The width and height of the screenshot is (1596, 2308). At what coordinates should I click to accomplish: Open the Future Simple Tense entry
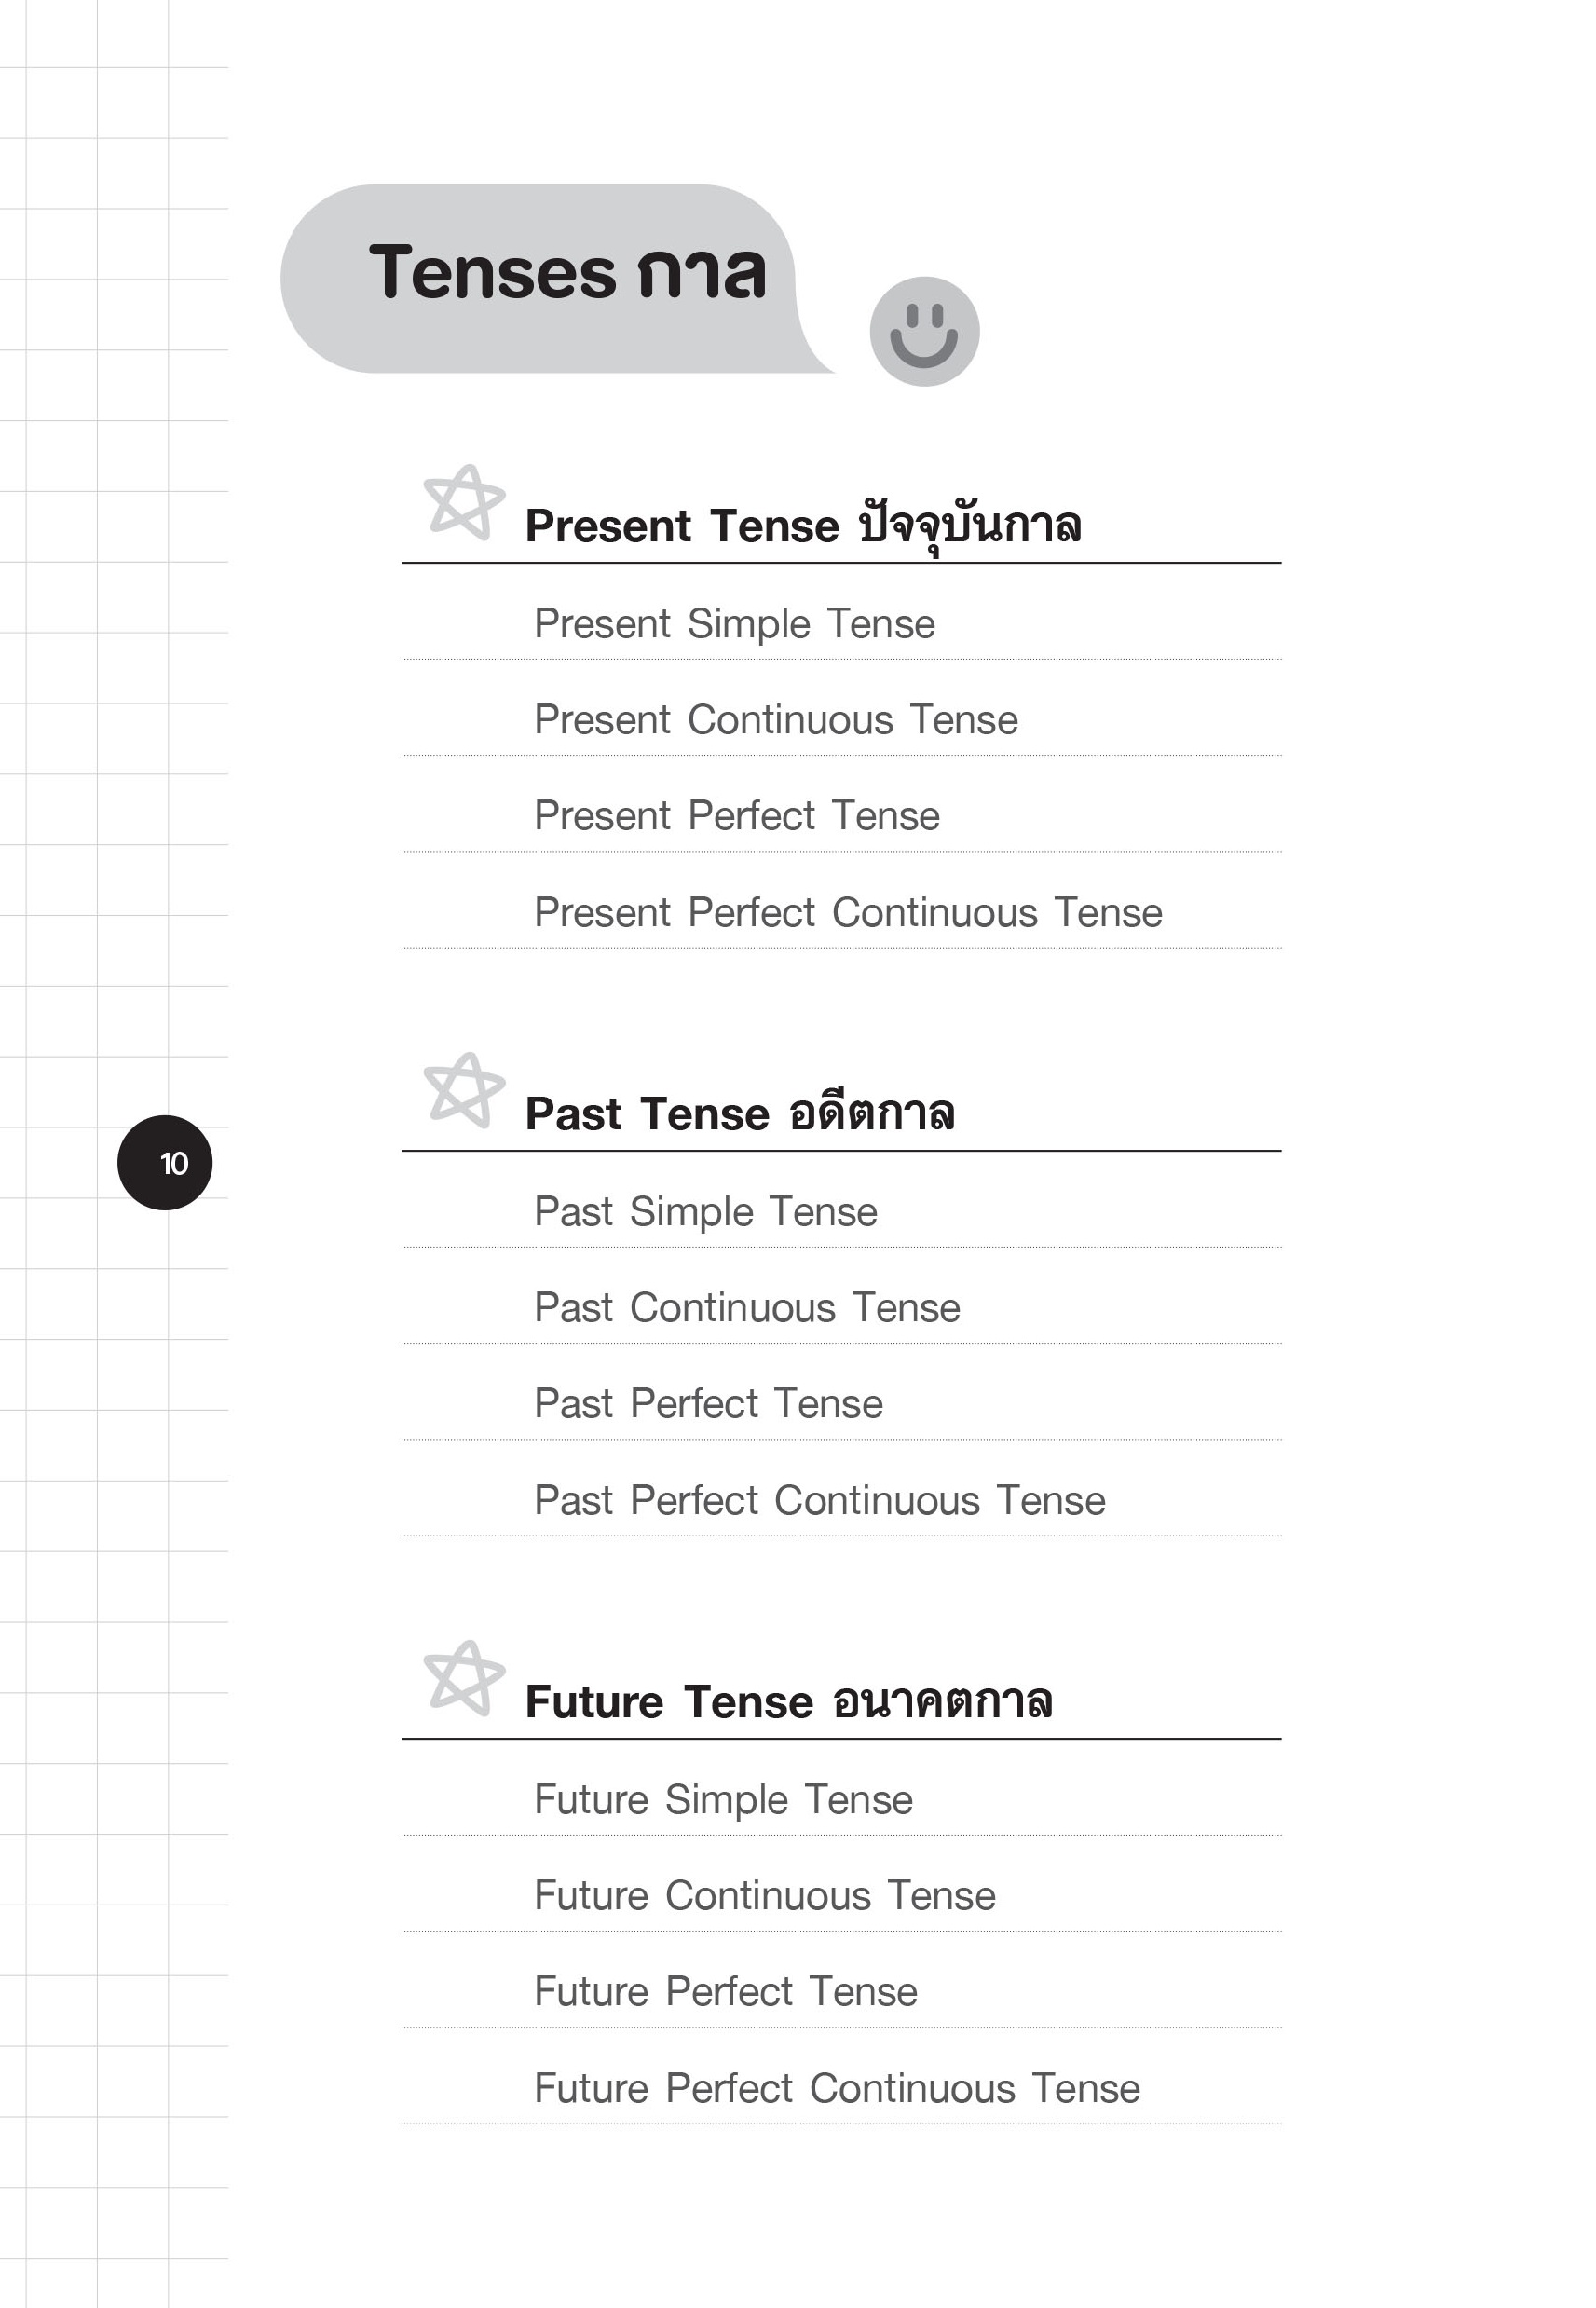coord(724,1800)
